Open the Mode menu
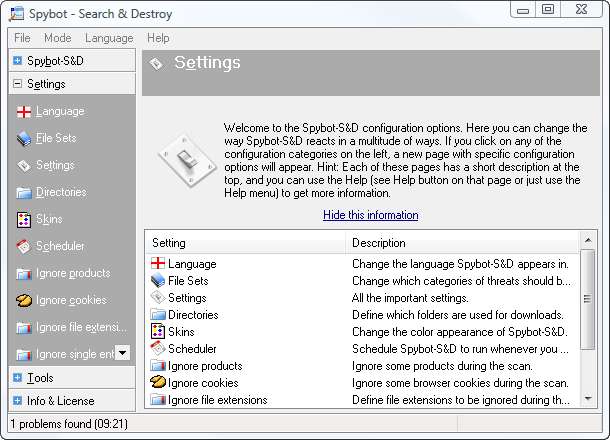Image resolution: width=610 pixels, height=440 pixels. [x=57, y=38]
